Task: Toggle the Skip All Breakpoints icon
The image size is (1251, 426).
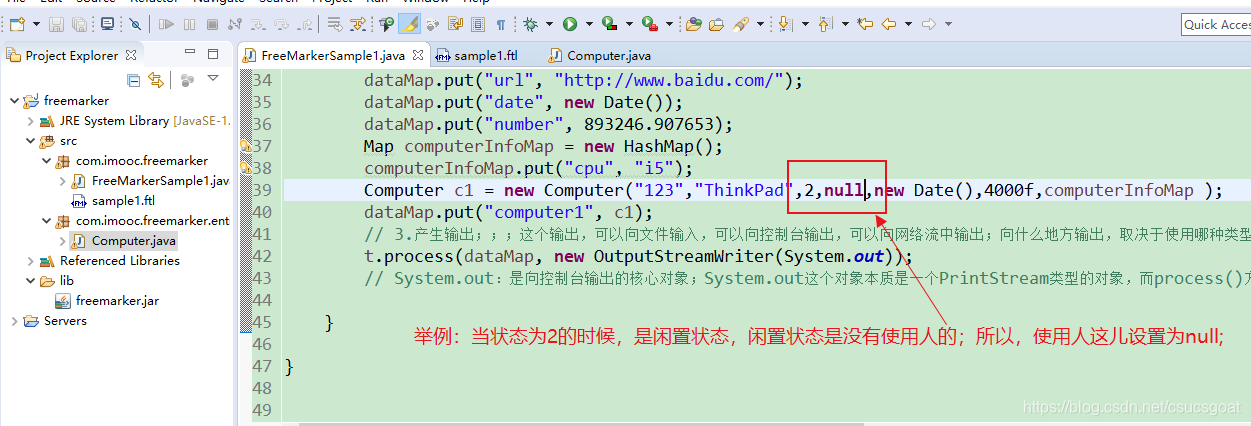Action: click(135, 24)
